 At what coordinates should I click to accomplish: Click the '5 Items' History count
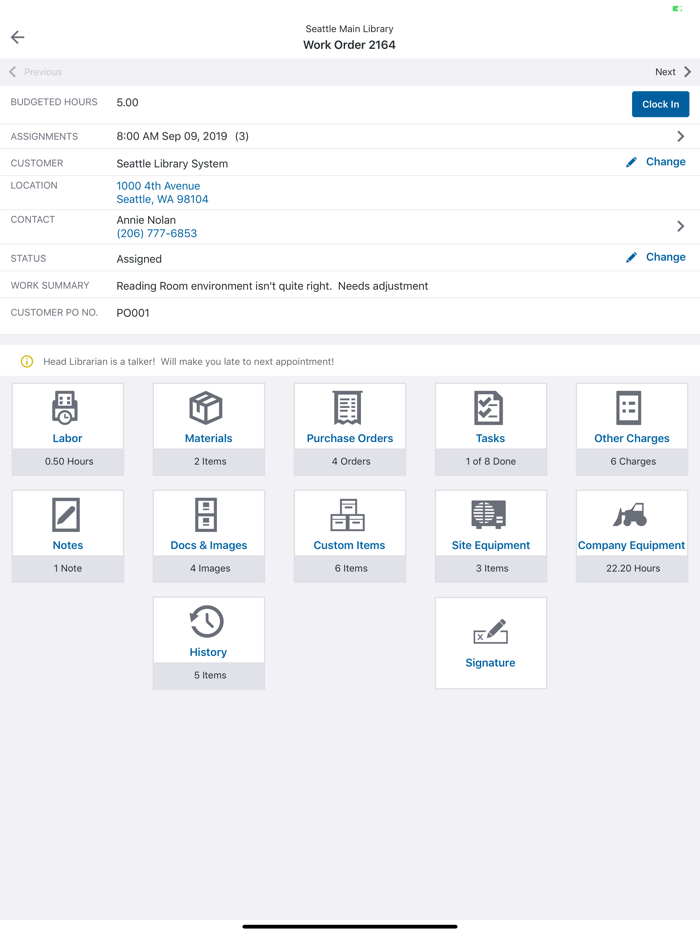coord(210,675)
